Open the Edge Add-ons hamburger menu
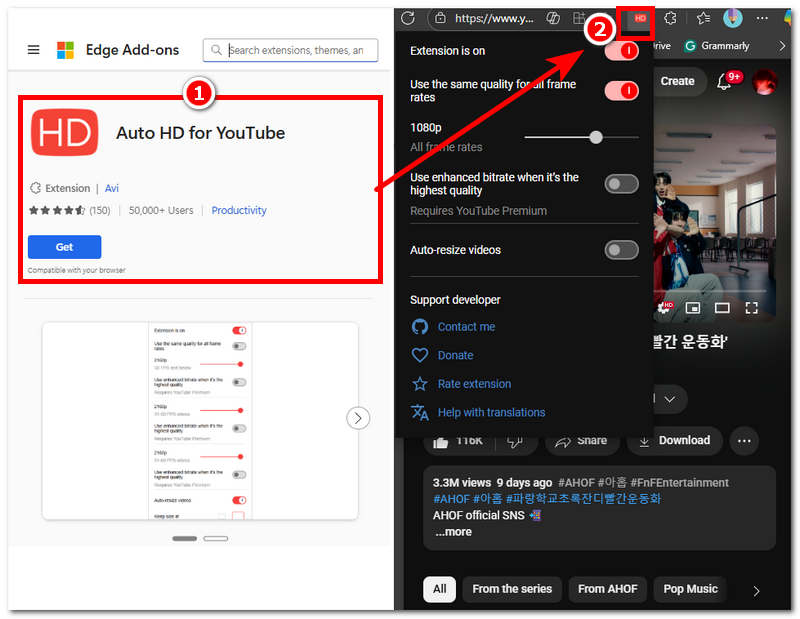 [33, 49]
